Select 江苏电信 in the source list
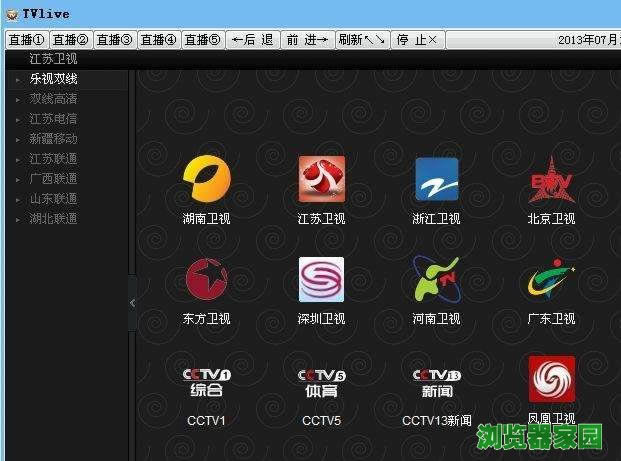Screen dimensions: 621x461 [x=53, y=119]
